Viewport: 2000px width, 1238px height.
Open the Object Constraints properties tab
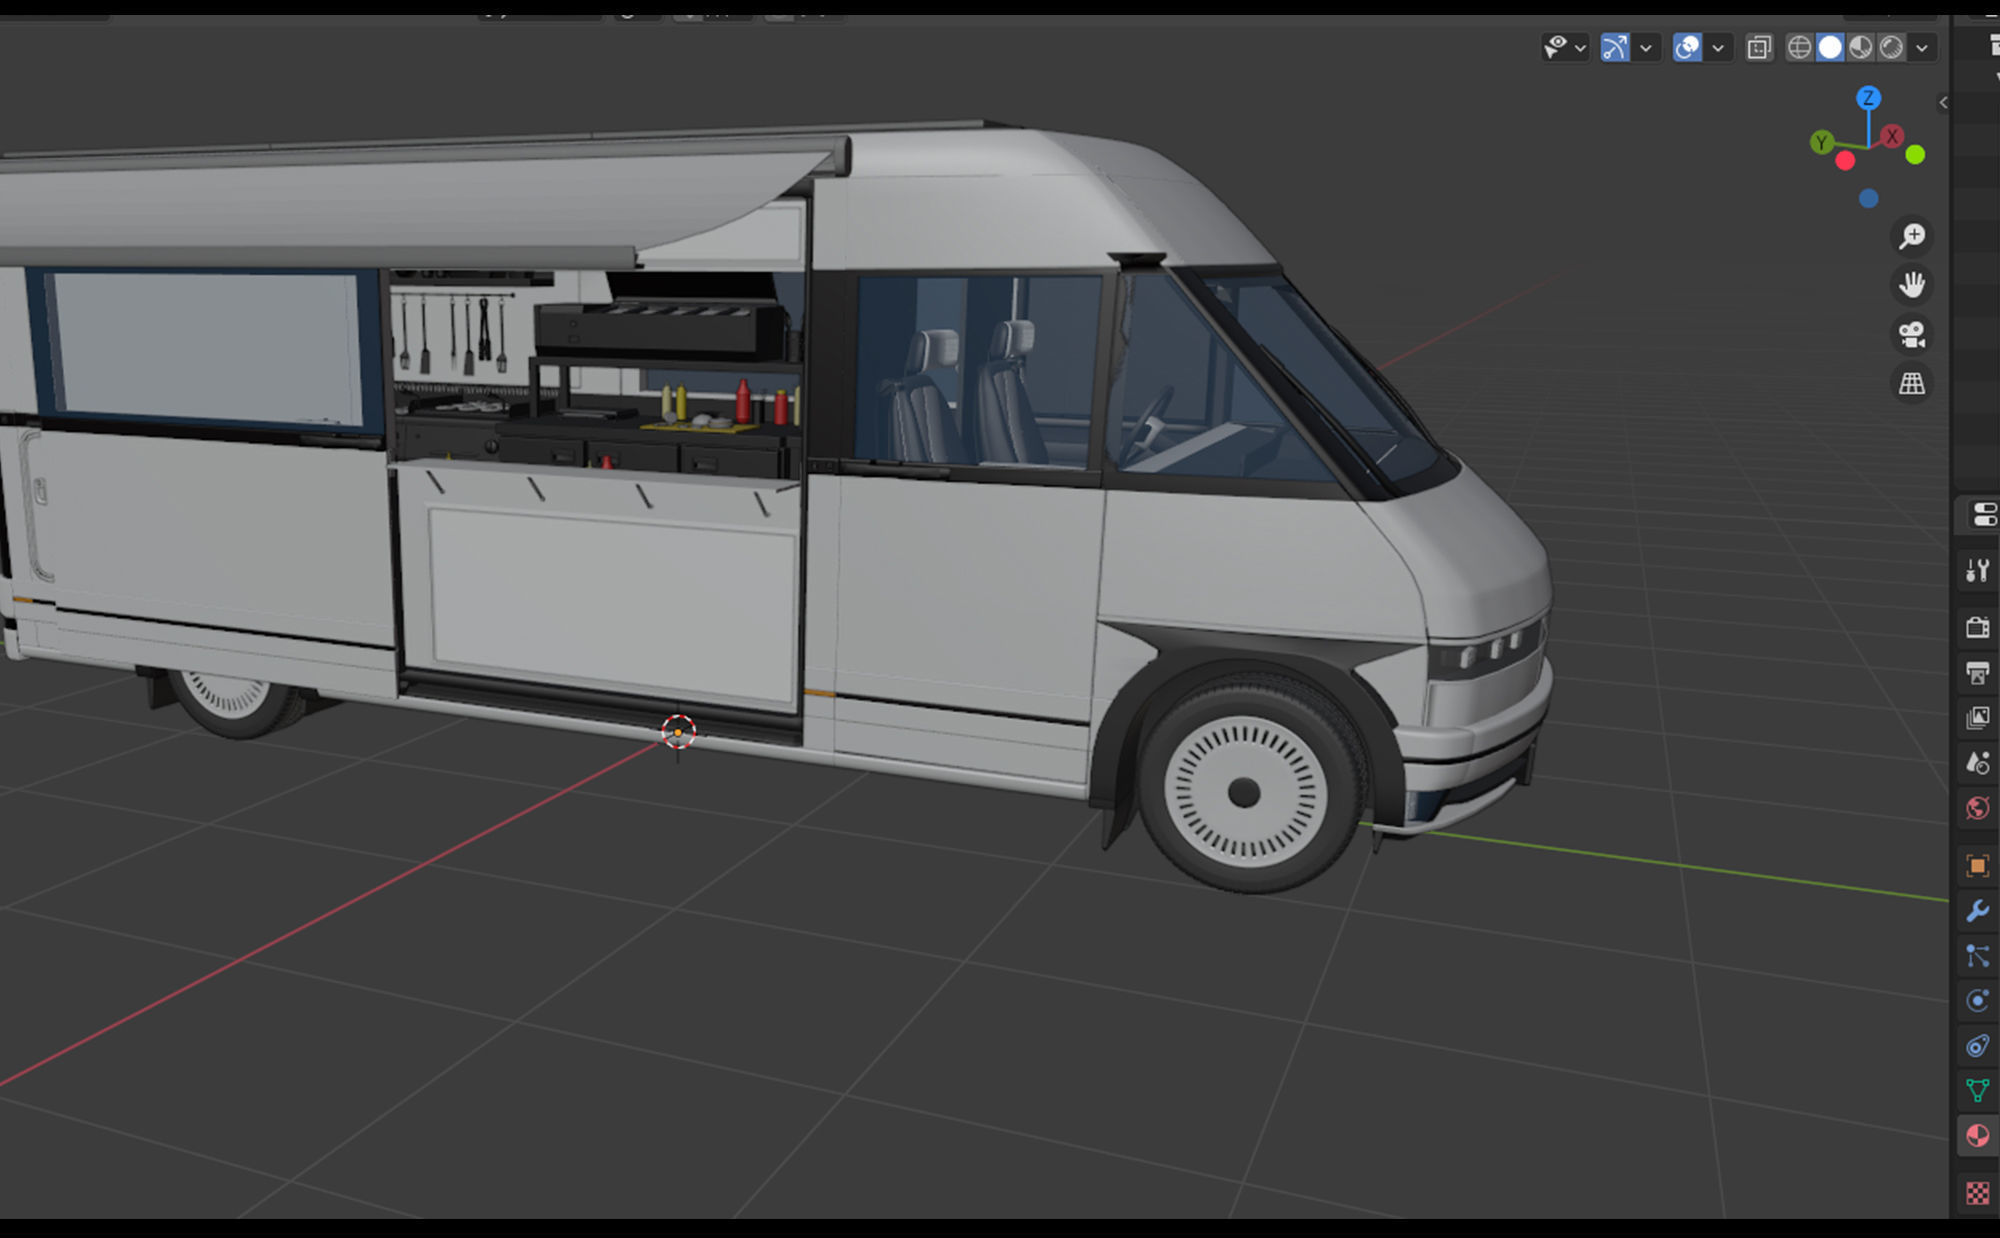tap(1977, 1045)
